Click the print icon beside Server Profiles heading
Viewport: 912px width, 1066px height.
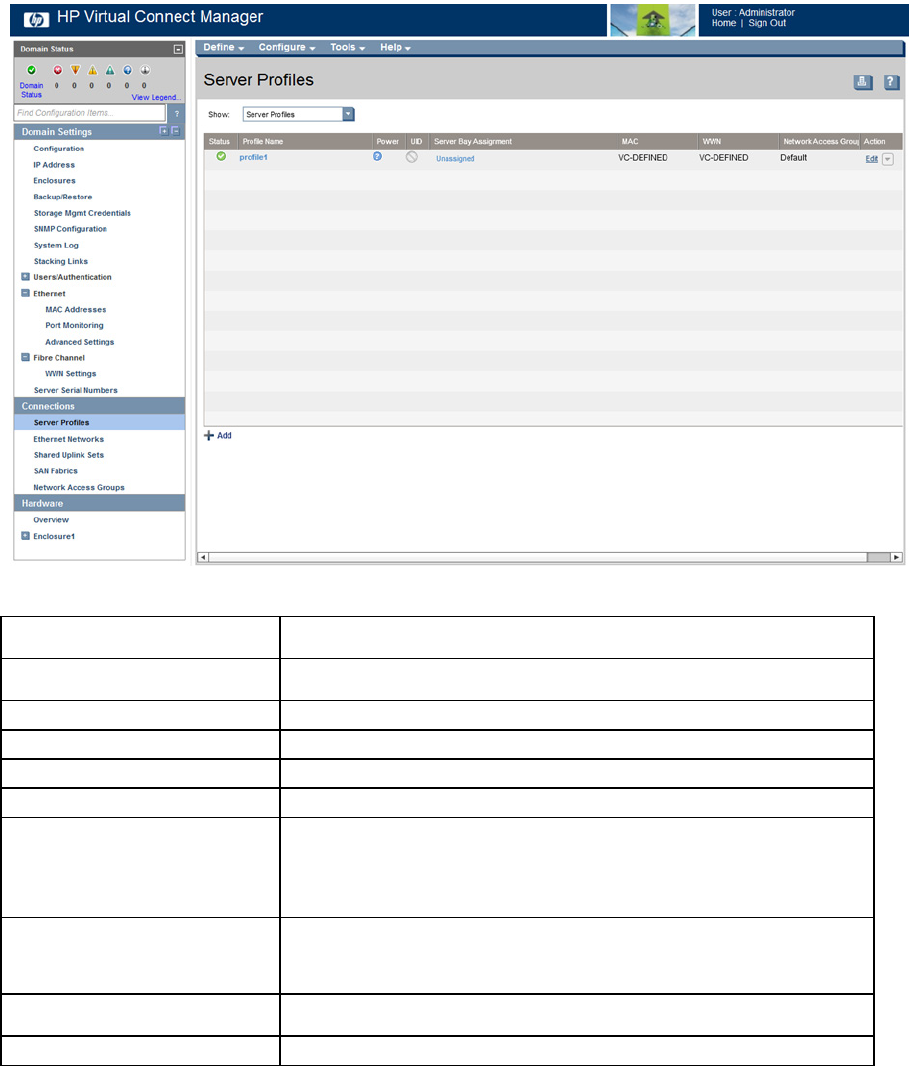[x=862, y=82]
